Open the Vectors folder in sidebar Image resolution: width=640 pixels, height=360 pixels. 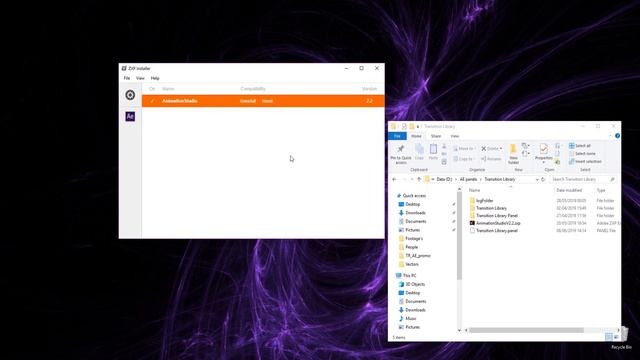[411, 264]
